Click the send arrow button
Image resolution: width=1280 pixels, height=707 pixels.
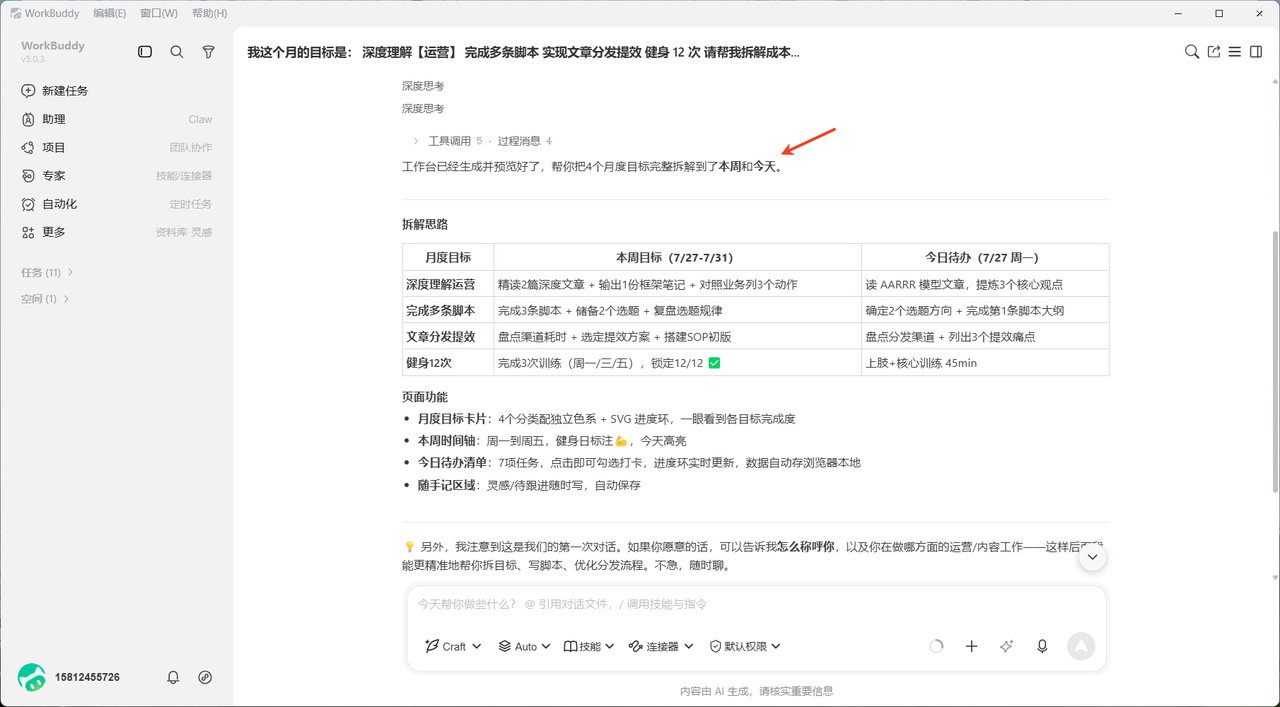1081,646
